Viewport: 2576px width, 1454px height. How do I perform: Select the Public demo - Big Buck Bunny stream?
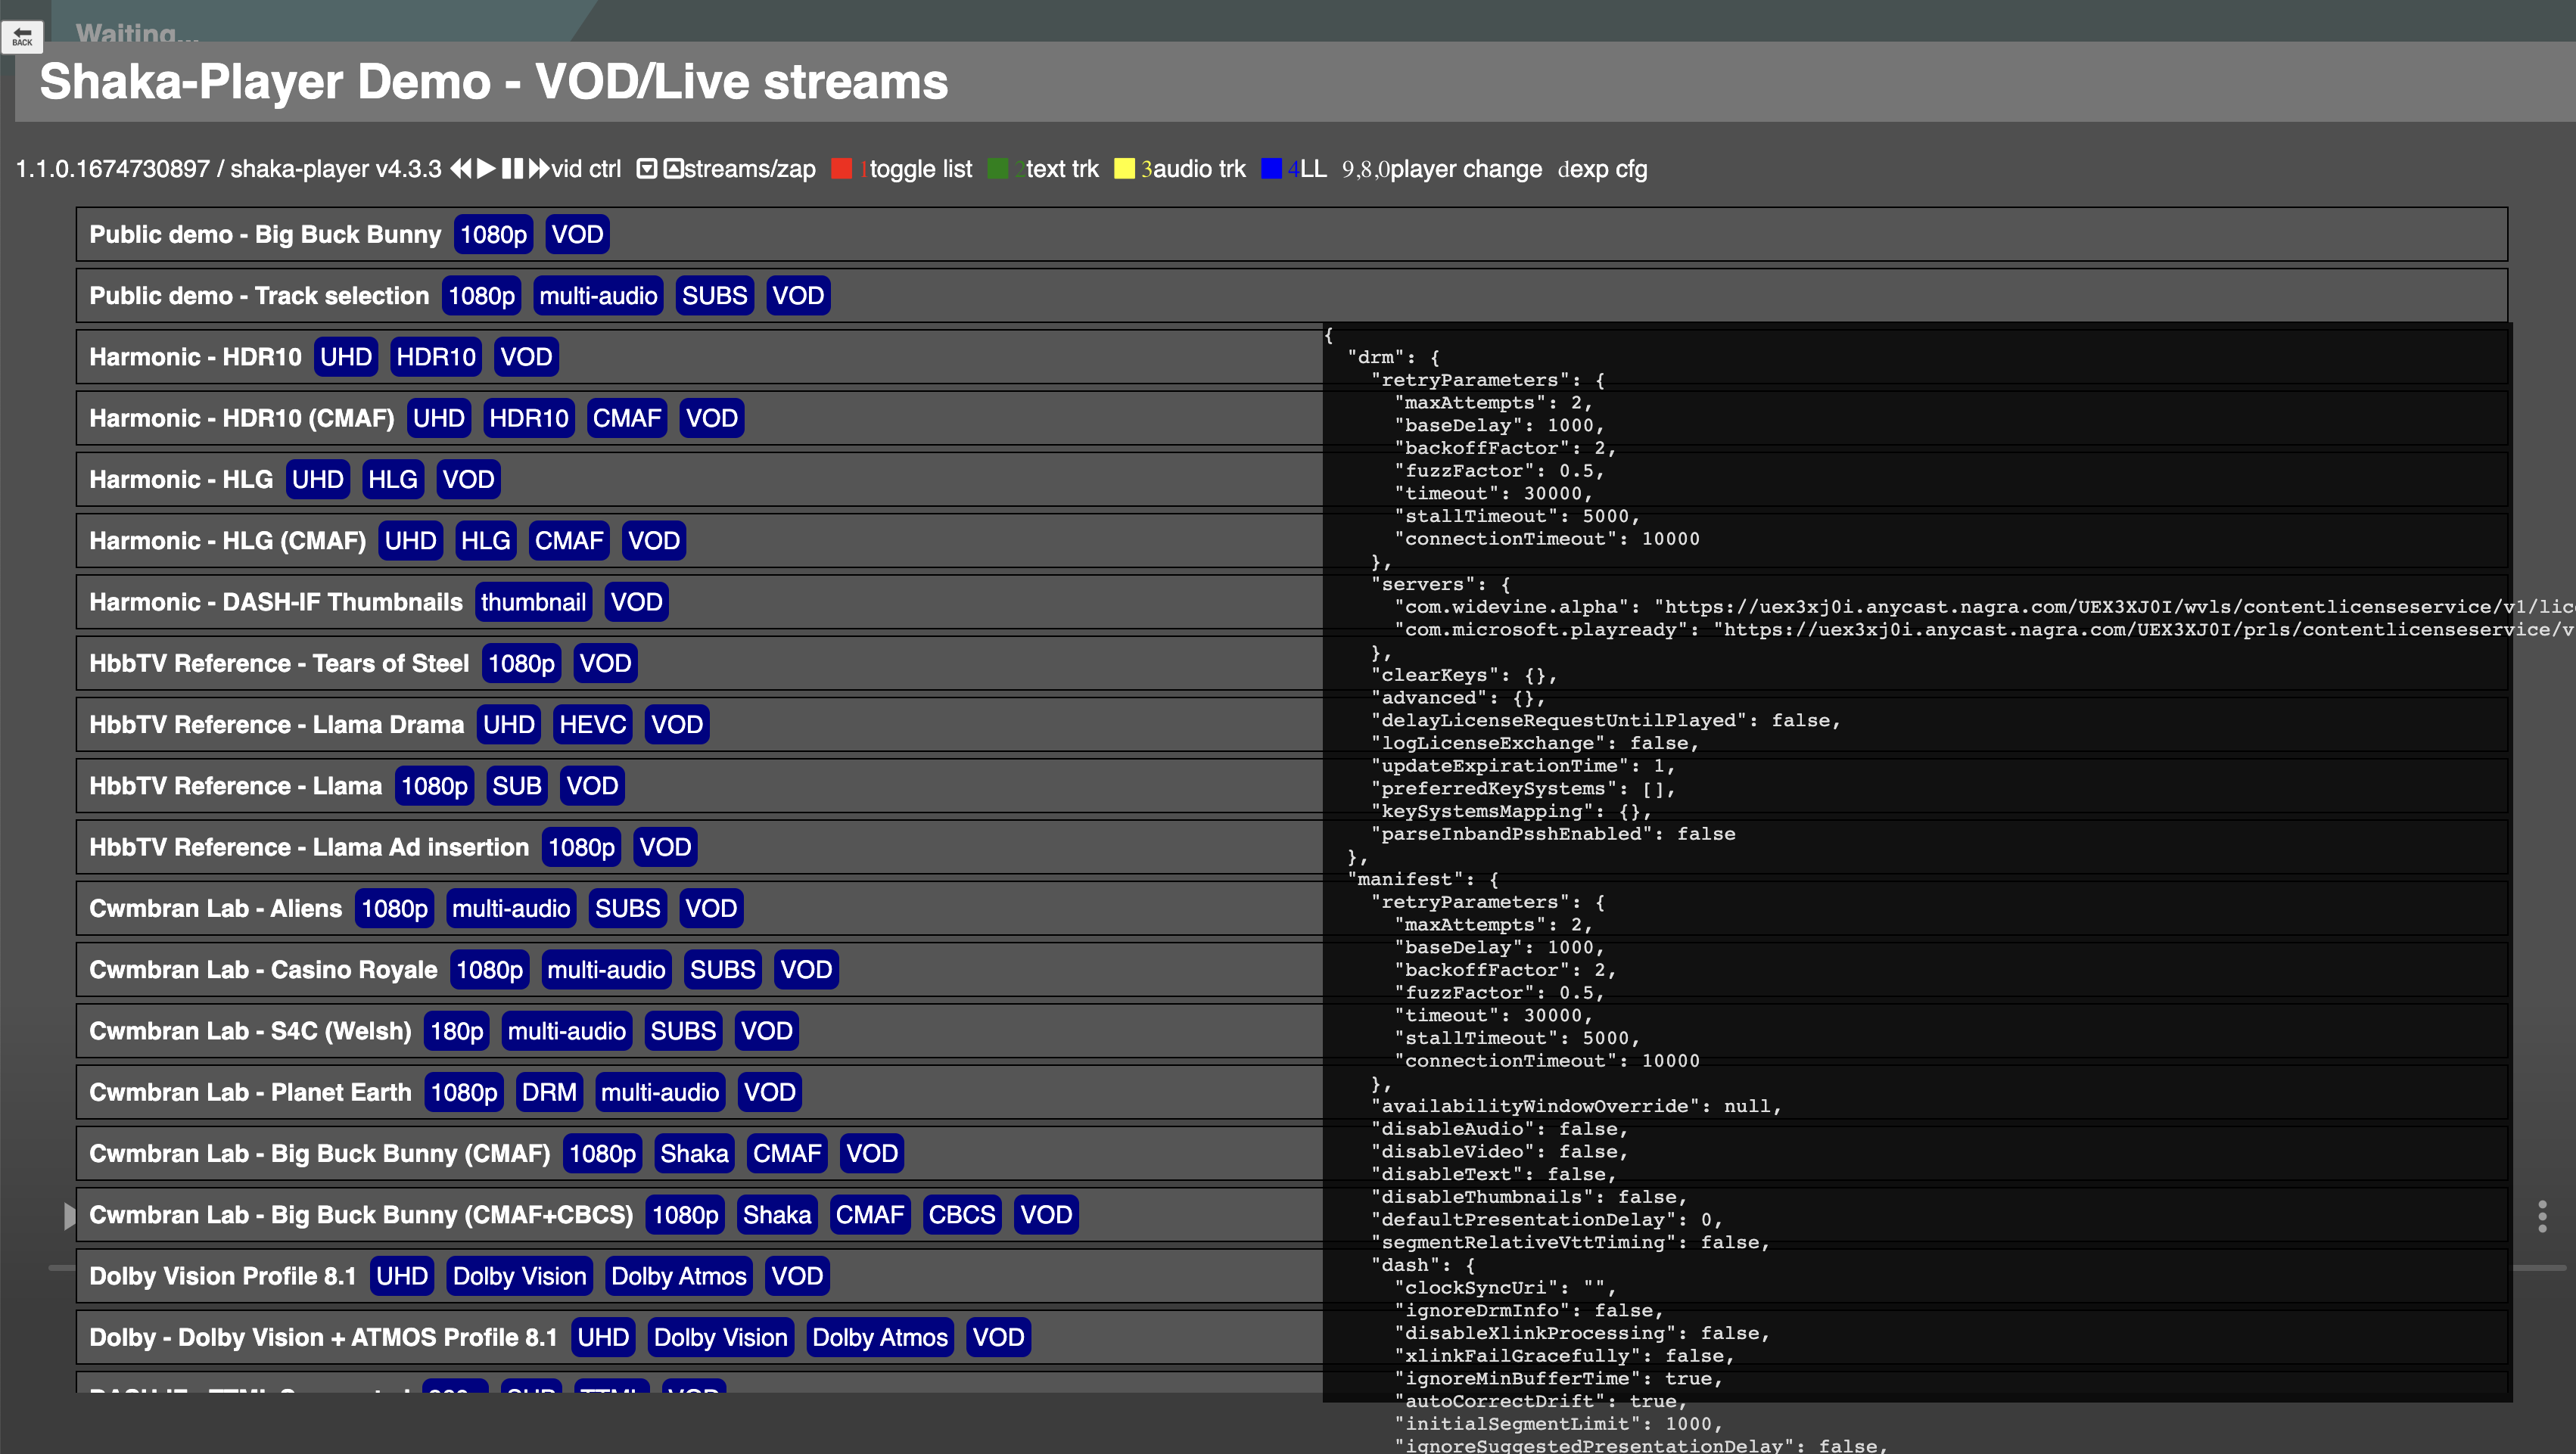tap(265, 235)
